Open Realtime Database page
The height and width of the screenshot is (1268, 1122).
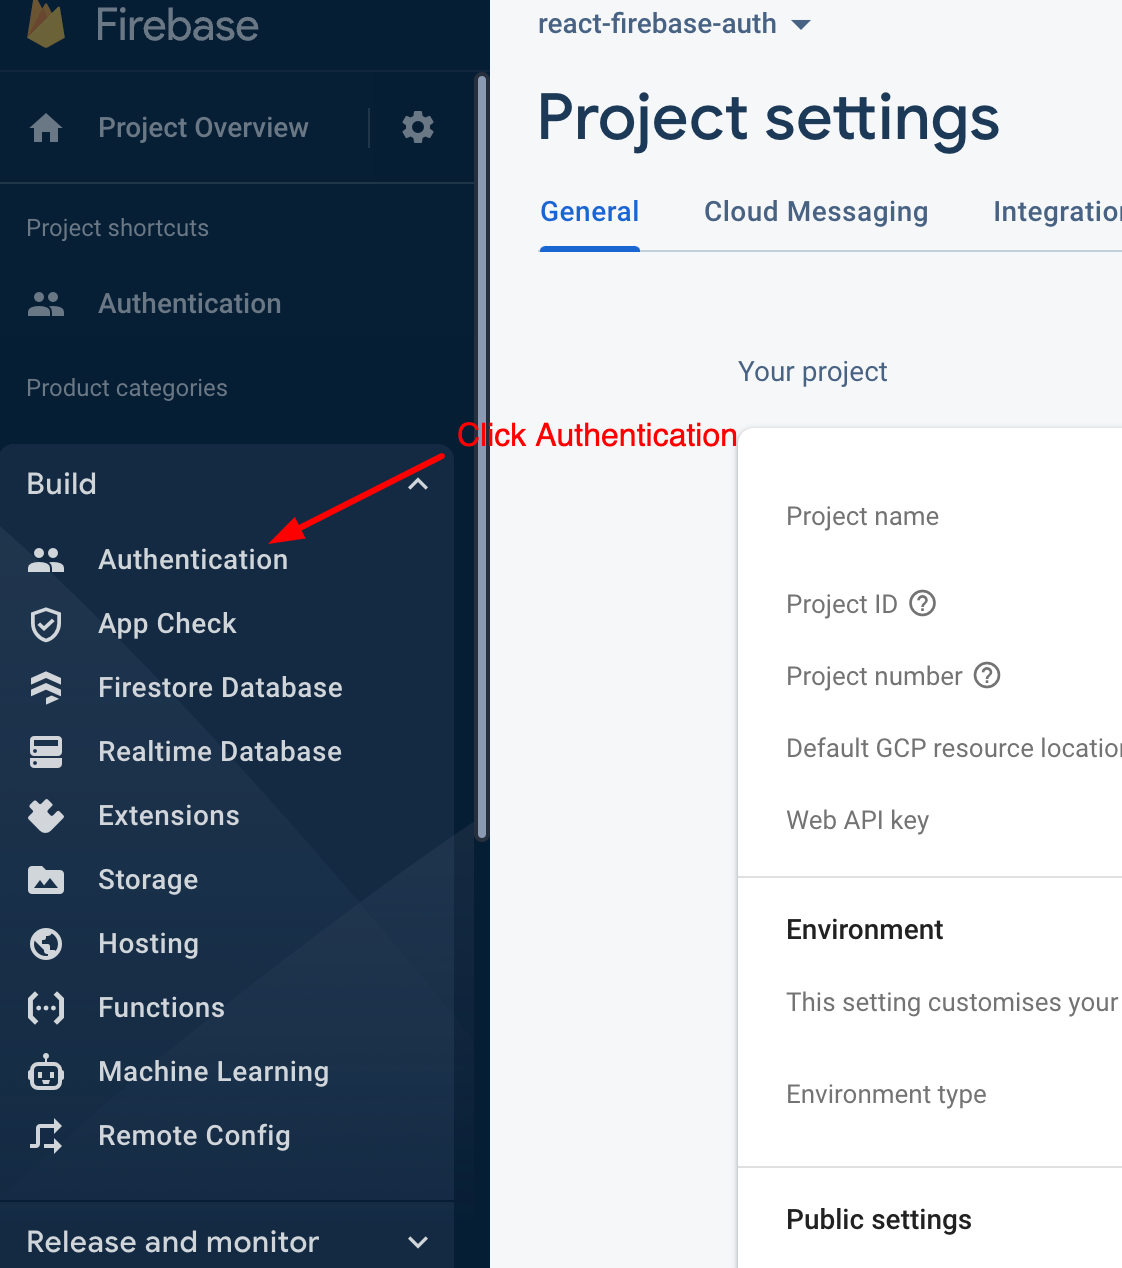pyautogui.click(x=220, y=752)
